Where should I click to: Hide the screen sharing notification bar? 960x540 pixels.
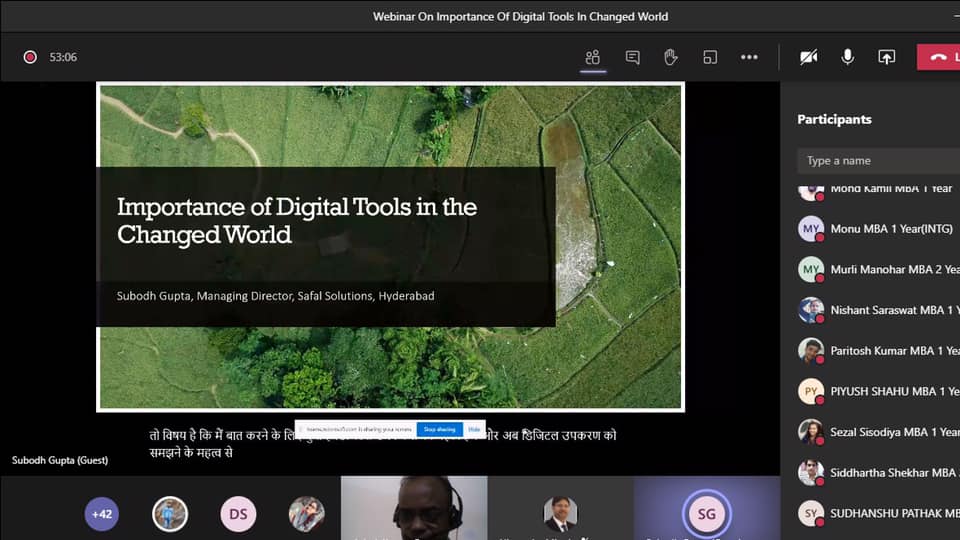click(x=474, y=429)
